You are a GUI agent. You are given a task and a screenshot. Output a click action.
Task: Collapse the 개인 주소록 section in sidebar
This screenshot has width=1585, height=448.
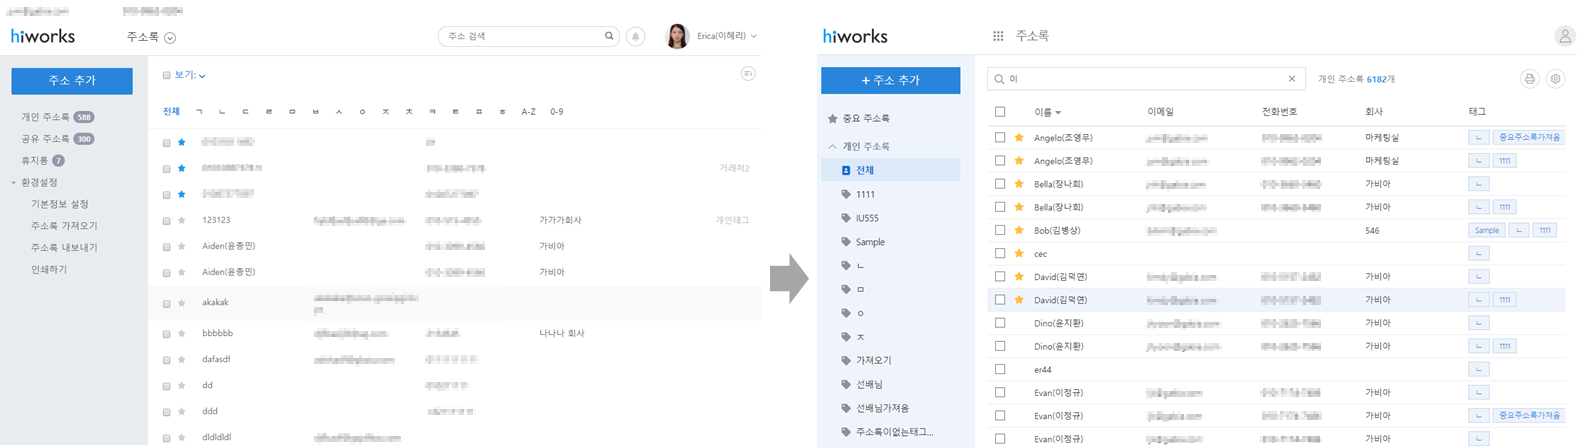tap(832, 147)
